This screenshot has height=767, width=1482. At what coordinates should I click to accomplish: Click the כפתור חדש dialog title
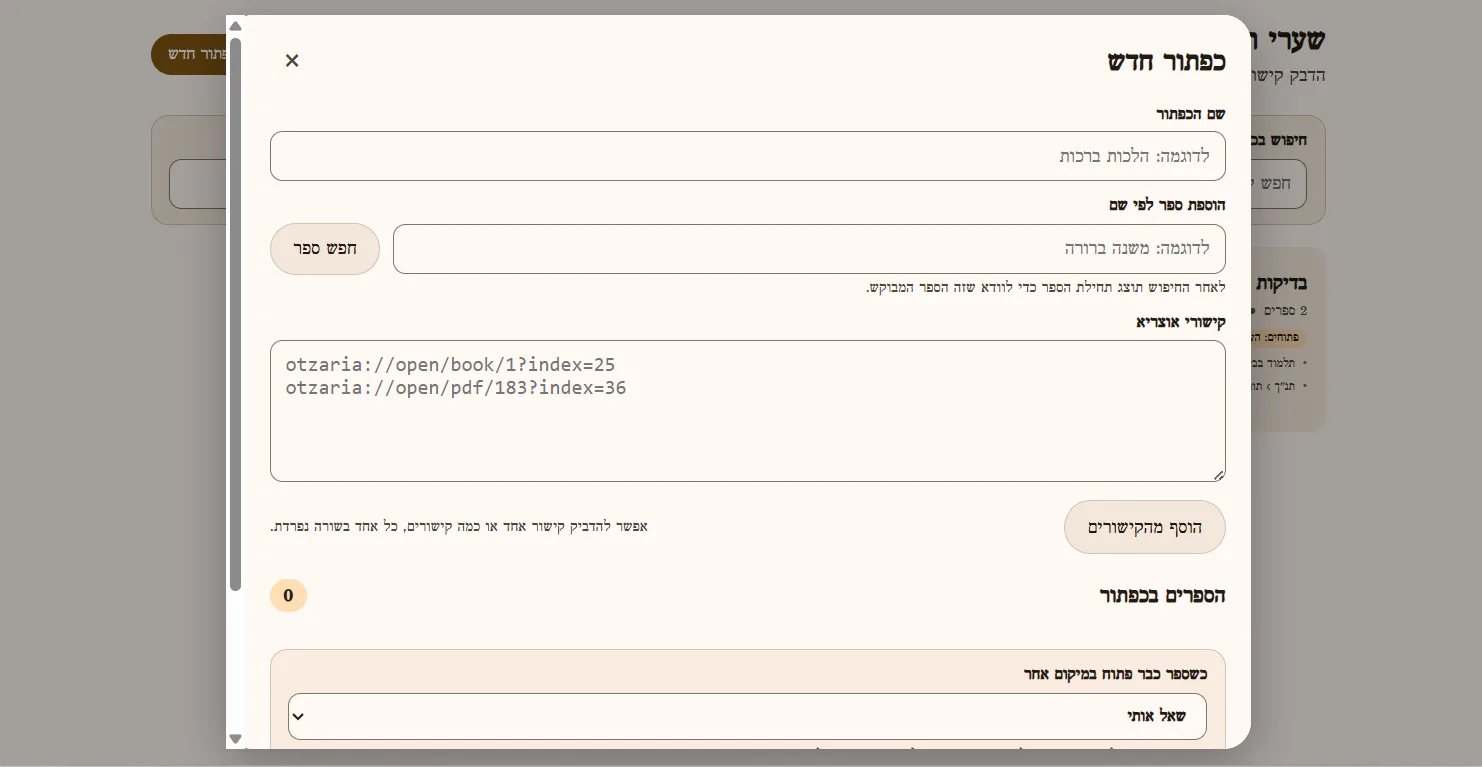point(1166,61)
